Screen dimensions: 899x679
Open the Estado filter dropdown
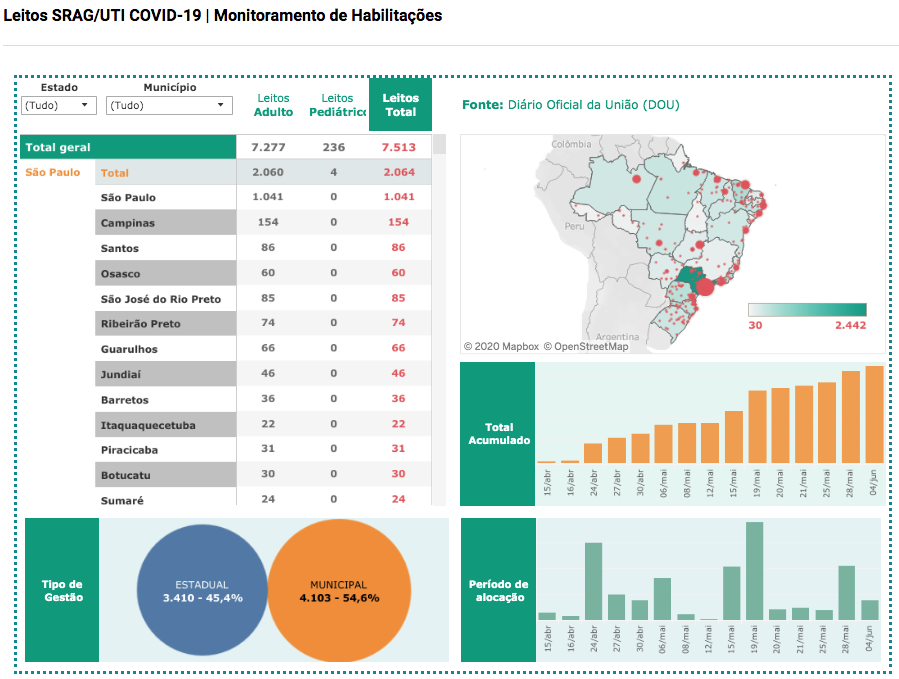point(59,105)
